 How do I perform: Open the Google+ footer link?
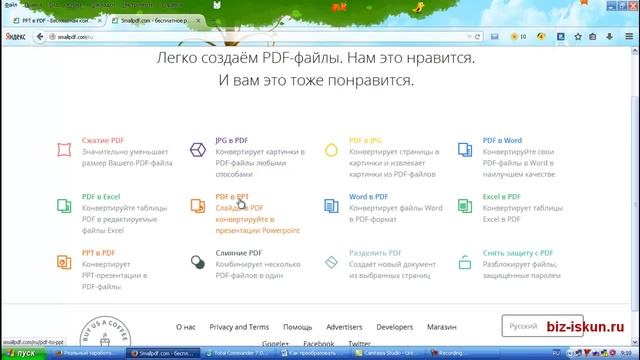tap(276, 343)
